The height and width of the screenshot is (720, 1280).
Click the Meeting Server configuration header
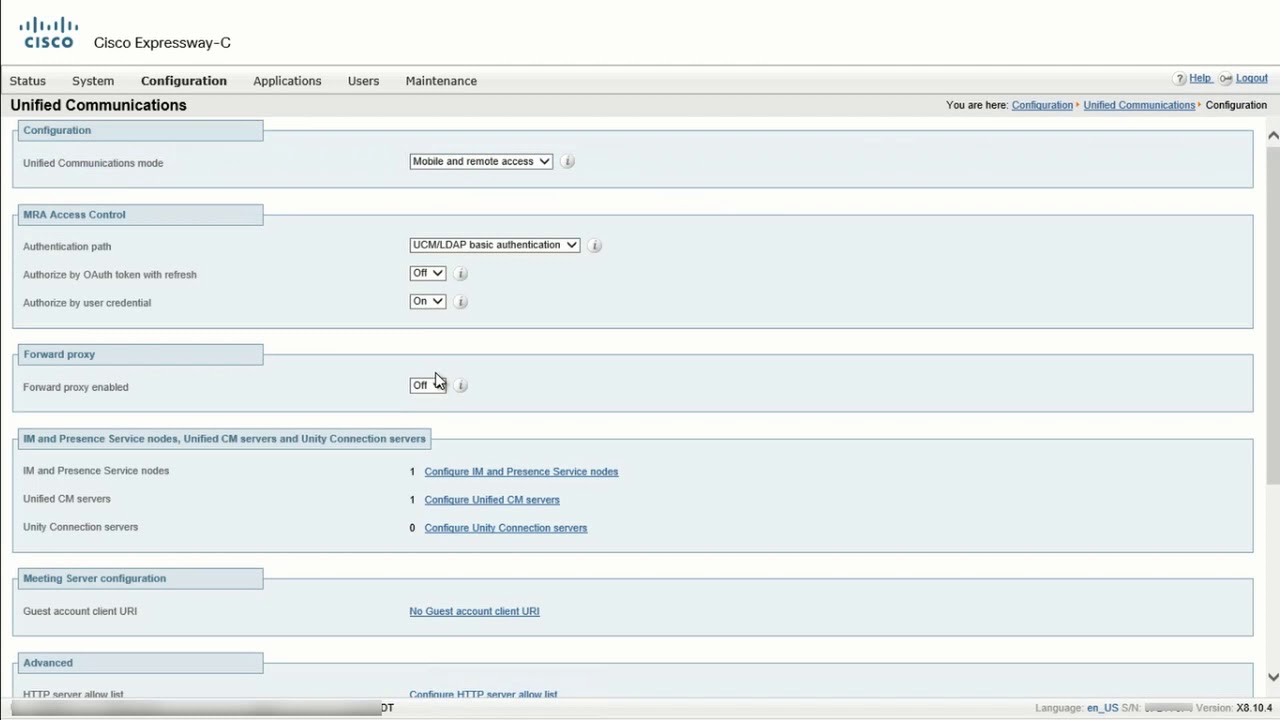(141, 578)
